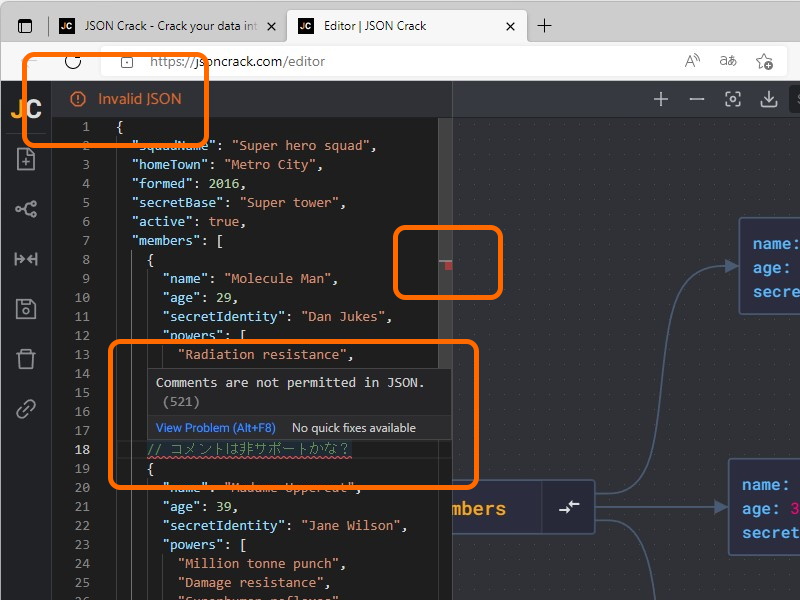Image resolution: width=800 pixels, height=600 pixels.
Task: Click the center view focus icon
Action: click(x=733, y=99)
